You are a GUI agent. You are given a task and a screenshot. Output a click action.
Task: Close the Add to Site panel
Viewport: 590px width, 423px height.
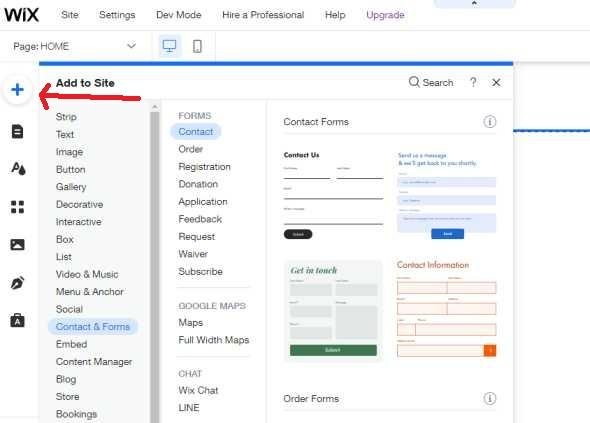click(496, 82)
